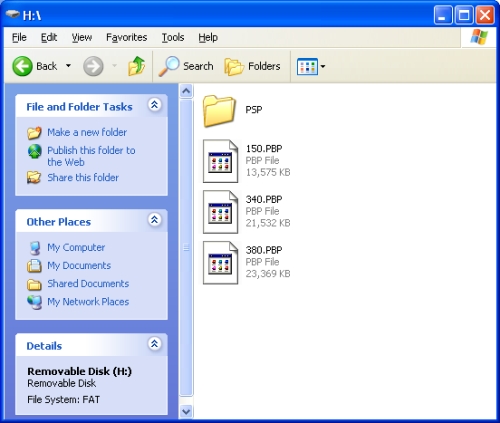Click Share this folder link
This screenshot has height=423, width=500.
(83, 177)
